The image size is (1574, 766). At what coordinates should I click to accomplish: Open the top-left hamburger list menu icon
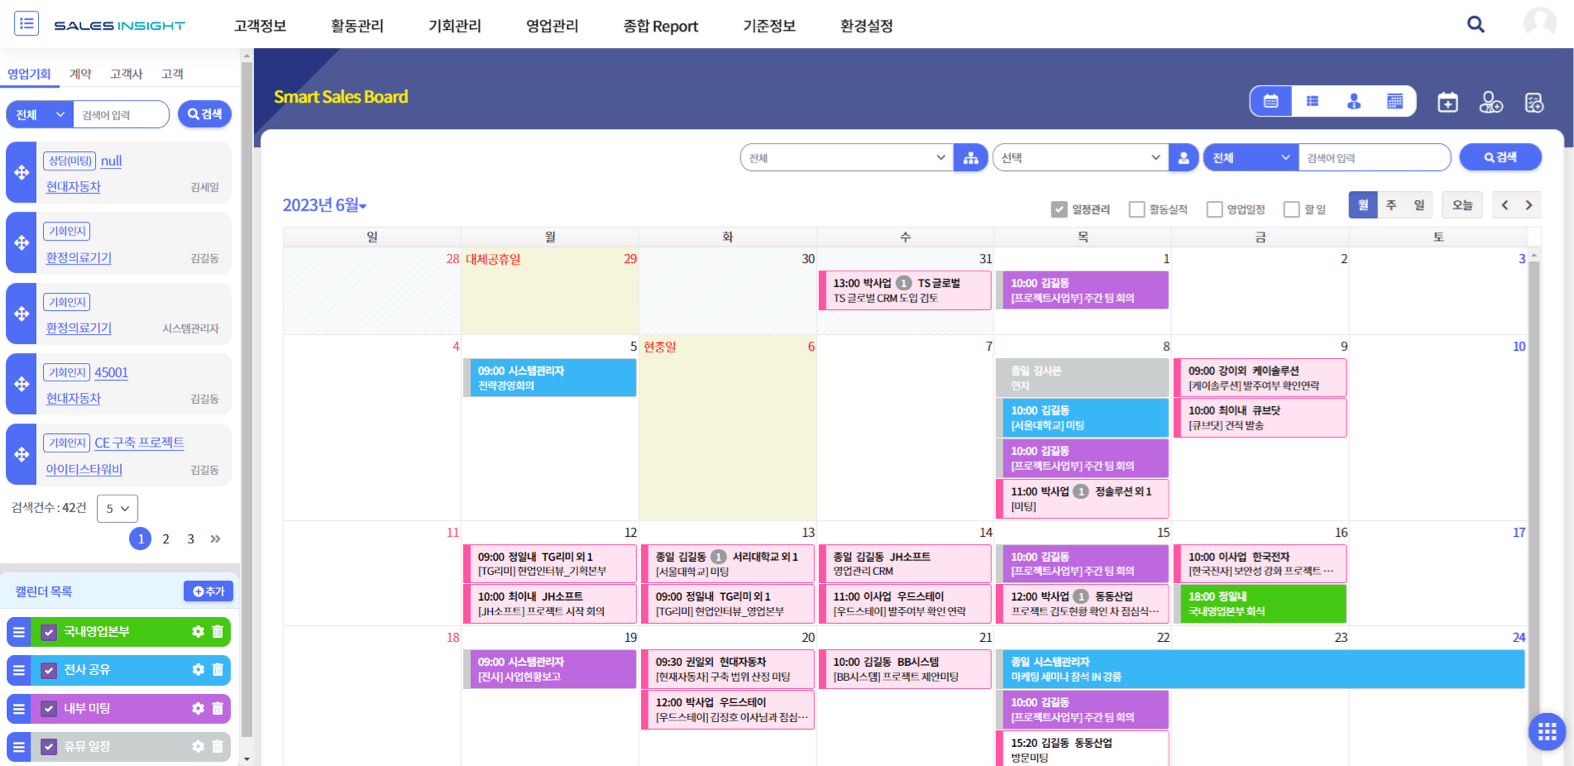tap(26, 23)
